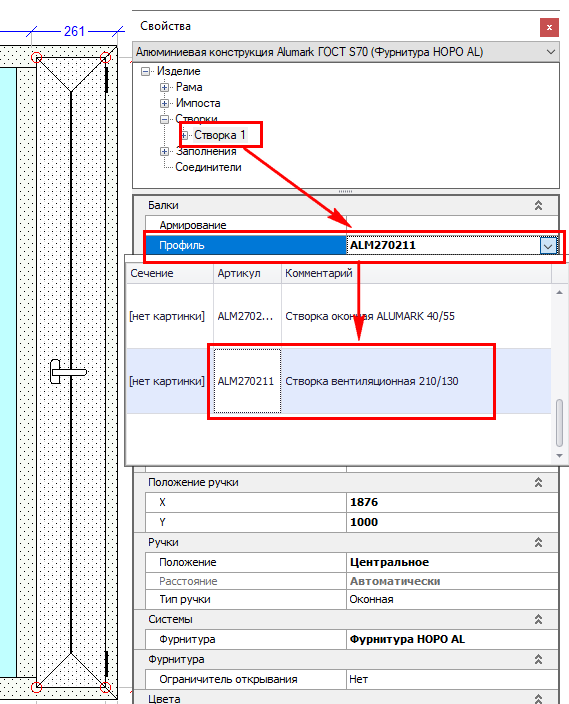The width and height of the screenshot is (569, 704).
Task: Click the window handle in drawing
Action: click(67, 371)
